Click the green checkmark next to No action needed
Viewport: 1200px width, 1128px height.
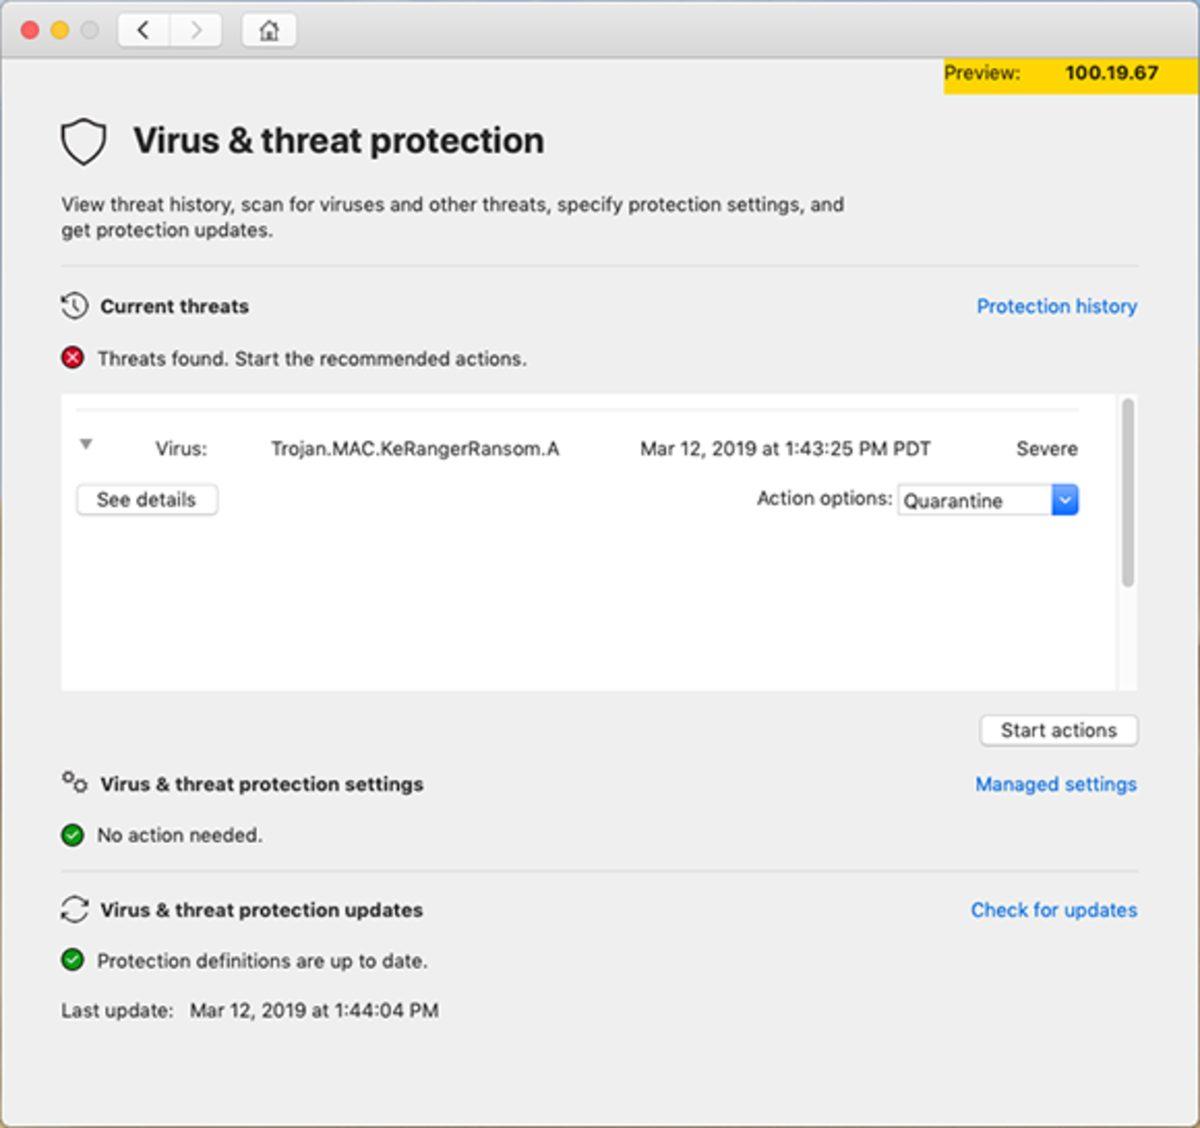(73, 835)
